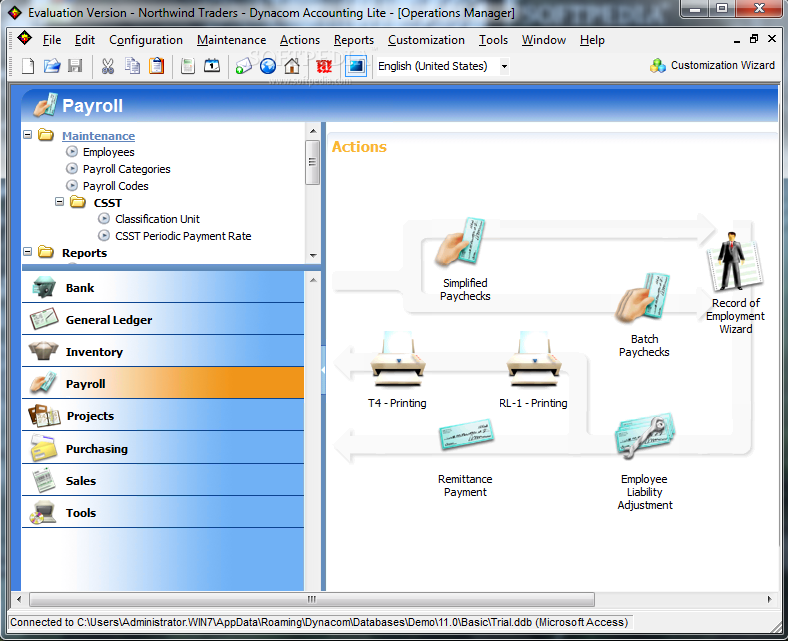Click the Save floppy disk icon
The image size is (788, 641).
coord(75,66)
